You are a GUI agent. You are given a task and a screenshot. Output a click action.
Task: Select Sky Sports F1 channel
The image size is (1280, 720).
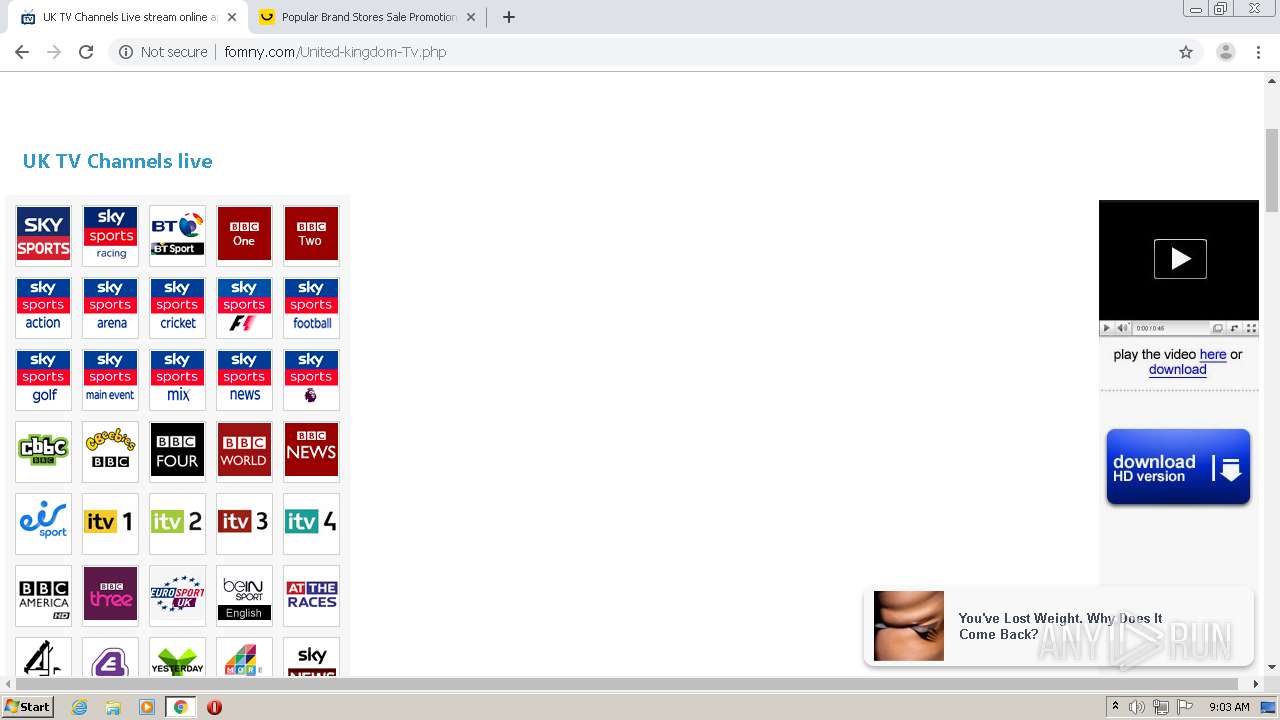[244, 308]
